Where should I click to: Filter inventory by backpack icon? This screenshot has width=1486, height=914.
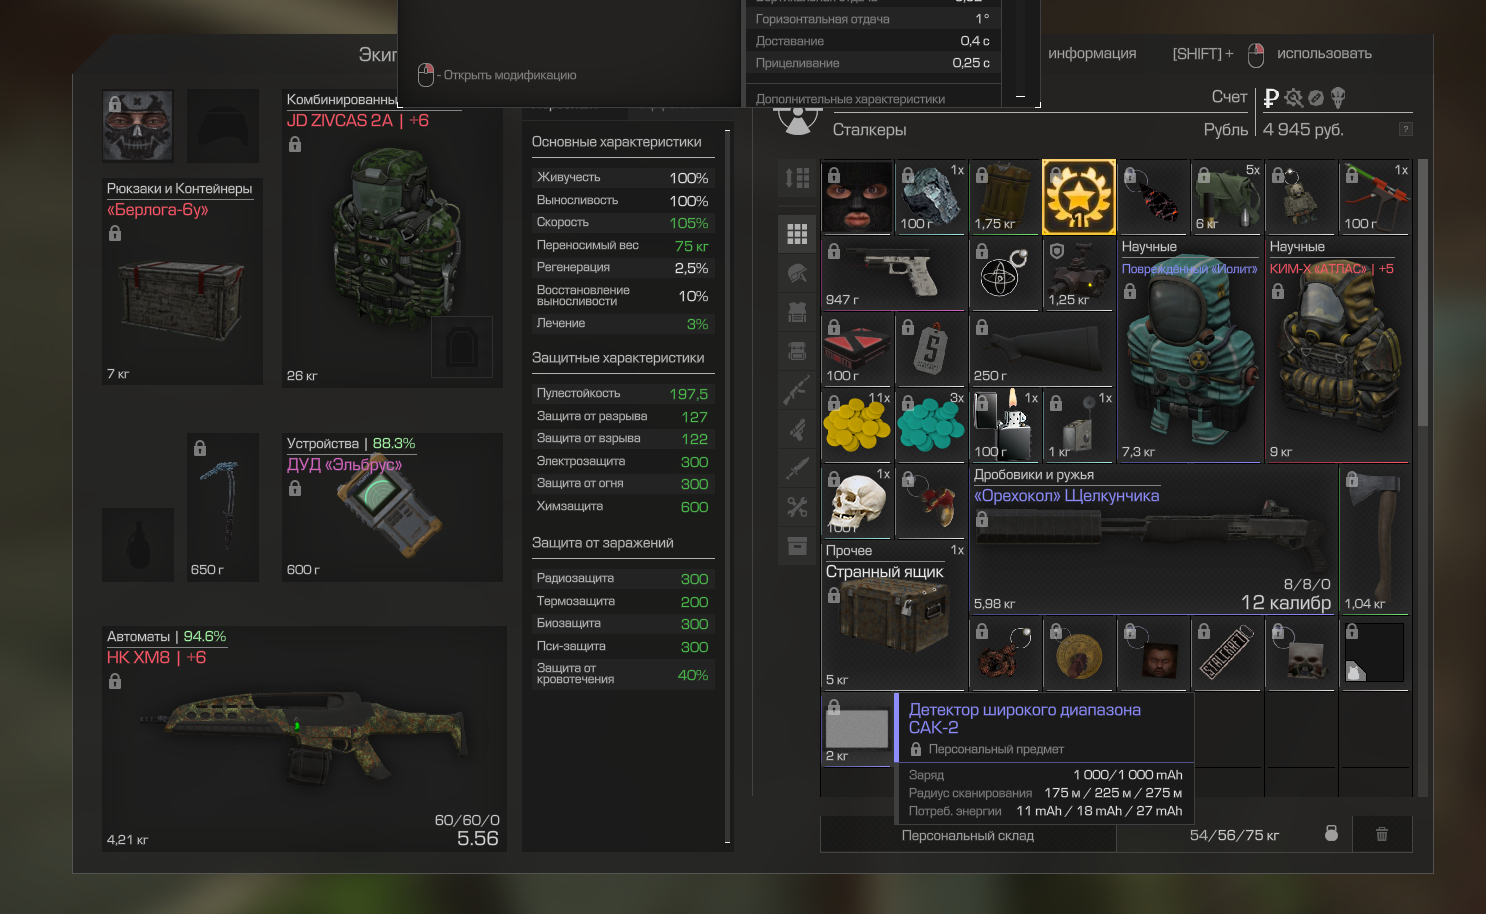pos(797,351)
